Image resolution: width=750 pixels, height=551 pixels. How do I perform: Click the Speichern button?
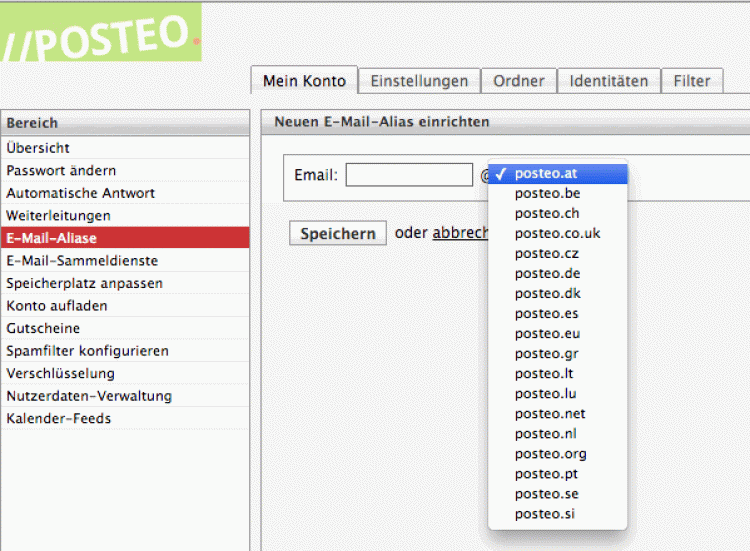pos(338,233)
